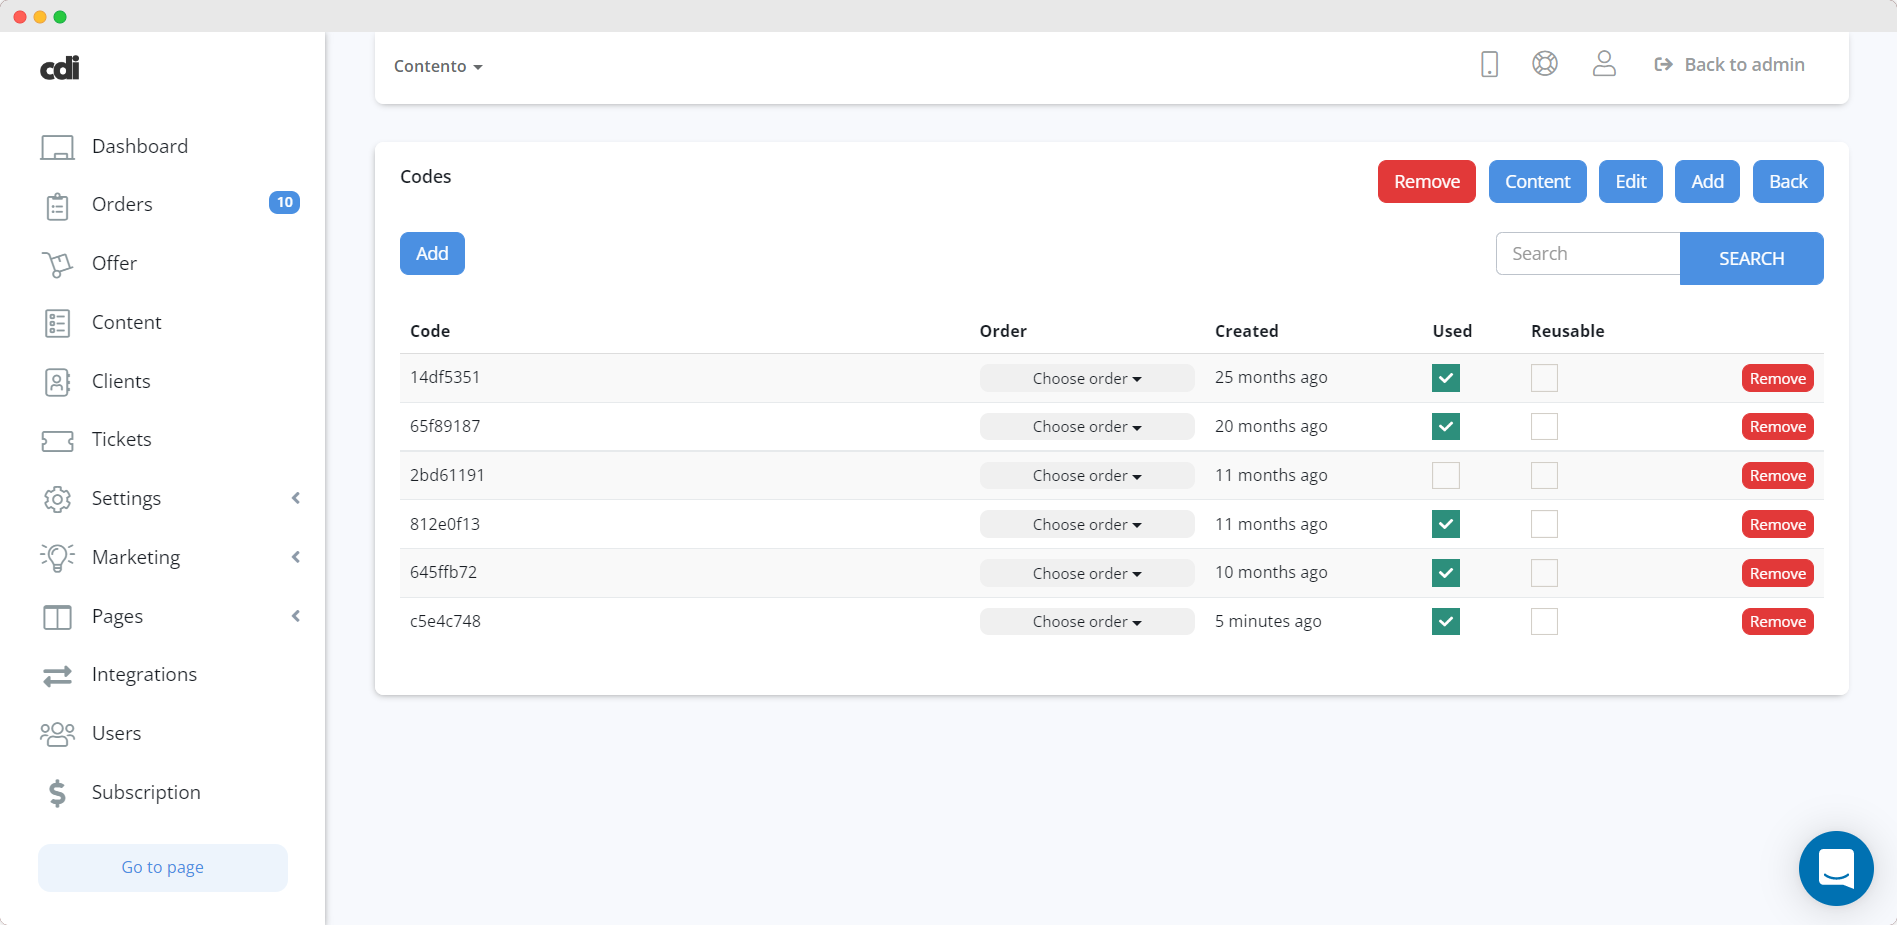Open mobile preview phone icon
Image resolution: width=1897 pixels, height=925 pixels.
[1489, 64]
